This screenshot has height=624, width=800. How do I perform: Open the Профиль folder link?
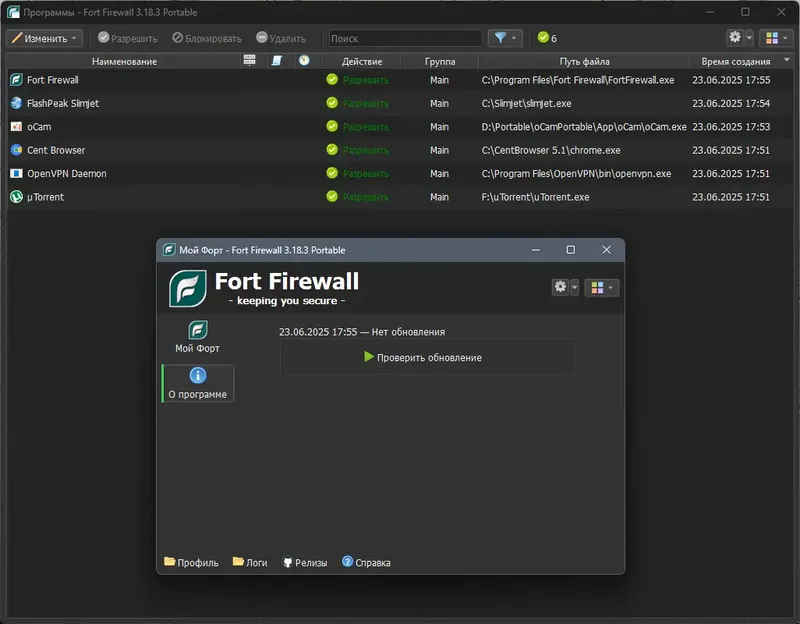191,562
